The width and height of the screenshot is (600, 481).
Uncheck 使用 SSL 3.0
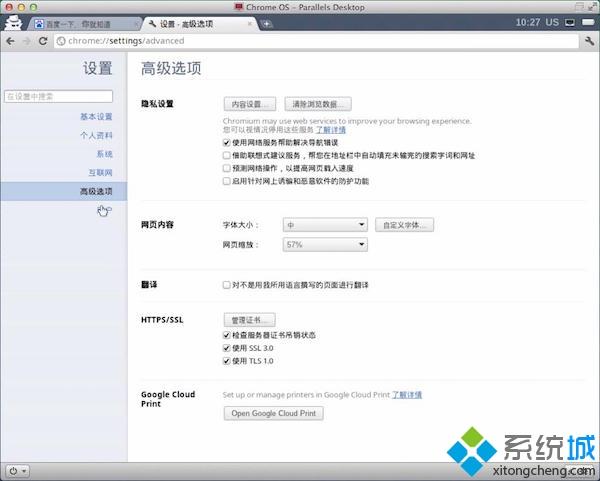(x=227, y=348)
